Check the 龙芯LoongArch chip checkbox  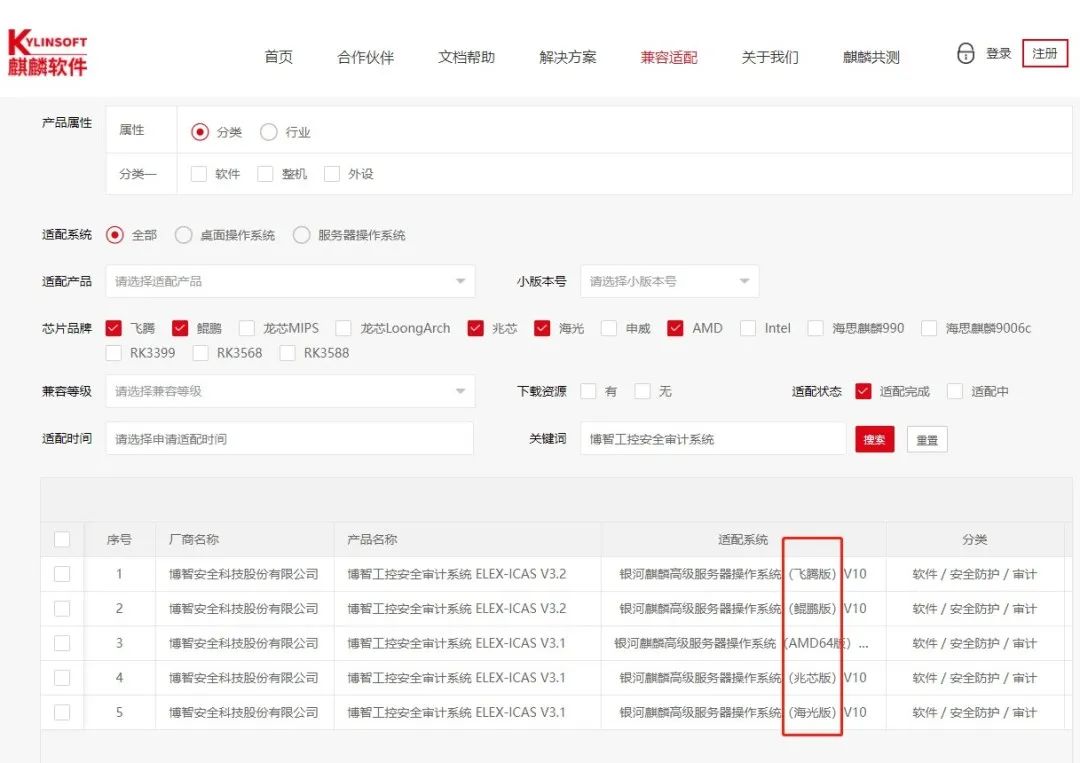[x=344, y=328]
